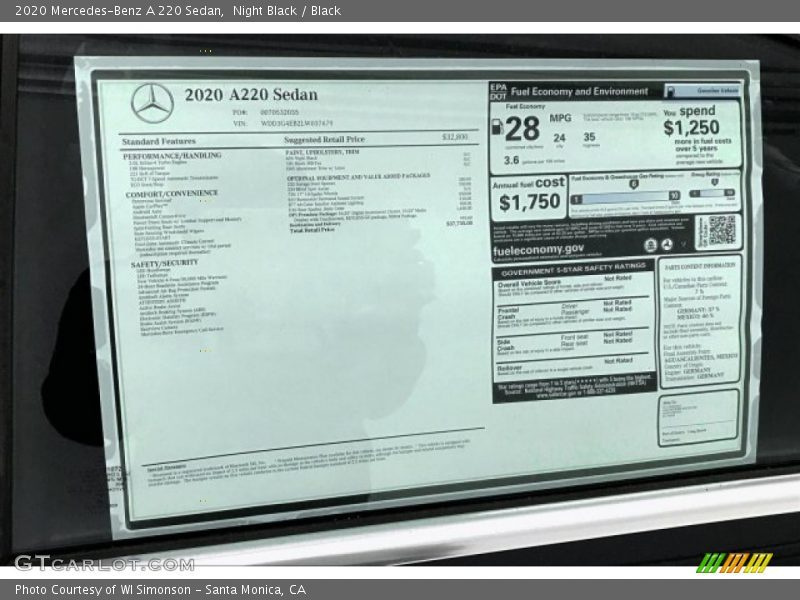Click the Smog Rating slider scale
Viewport: 800px width, 600px height.
point(714,194)
